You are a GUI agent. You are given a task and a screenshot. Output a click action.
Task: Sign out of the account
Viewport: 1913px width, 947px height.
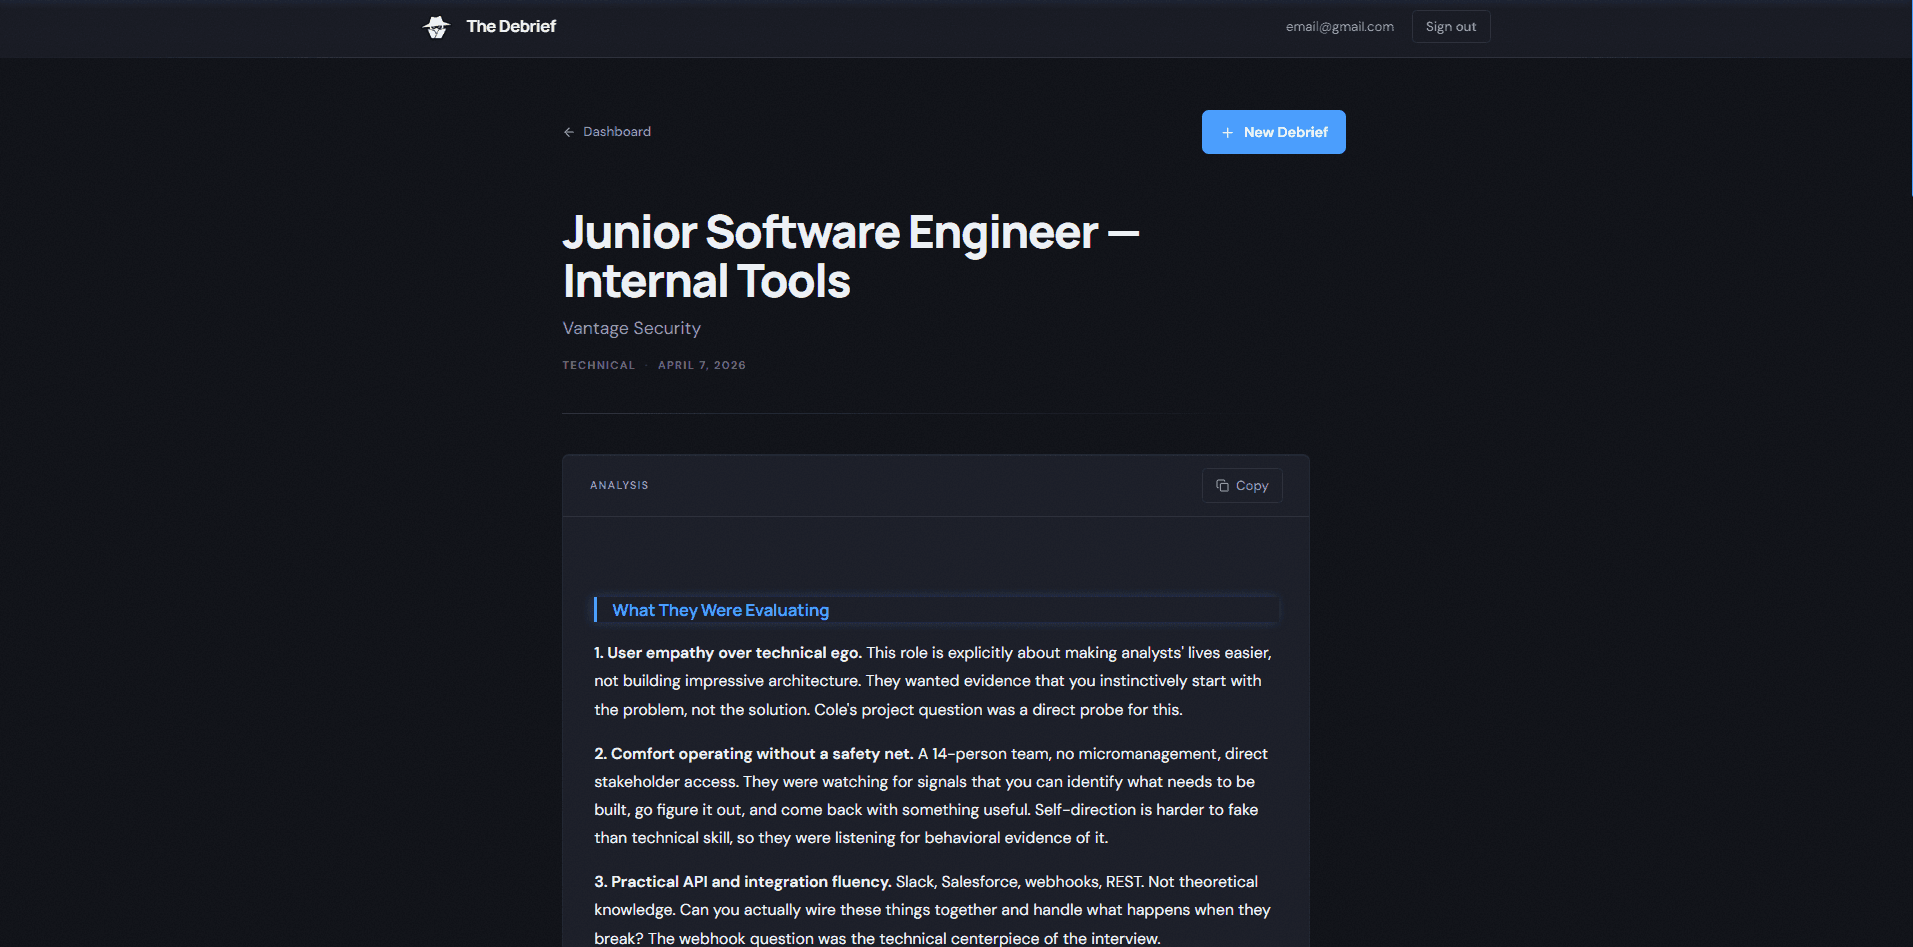(1450, 26)
